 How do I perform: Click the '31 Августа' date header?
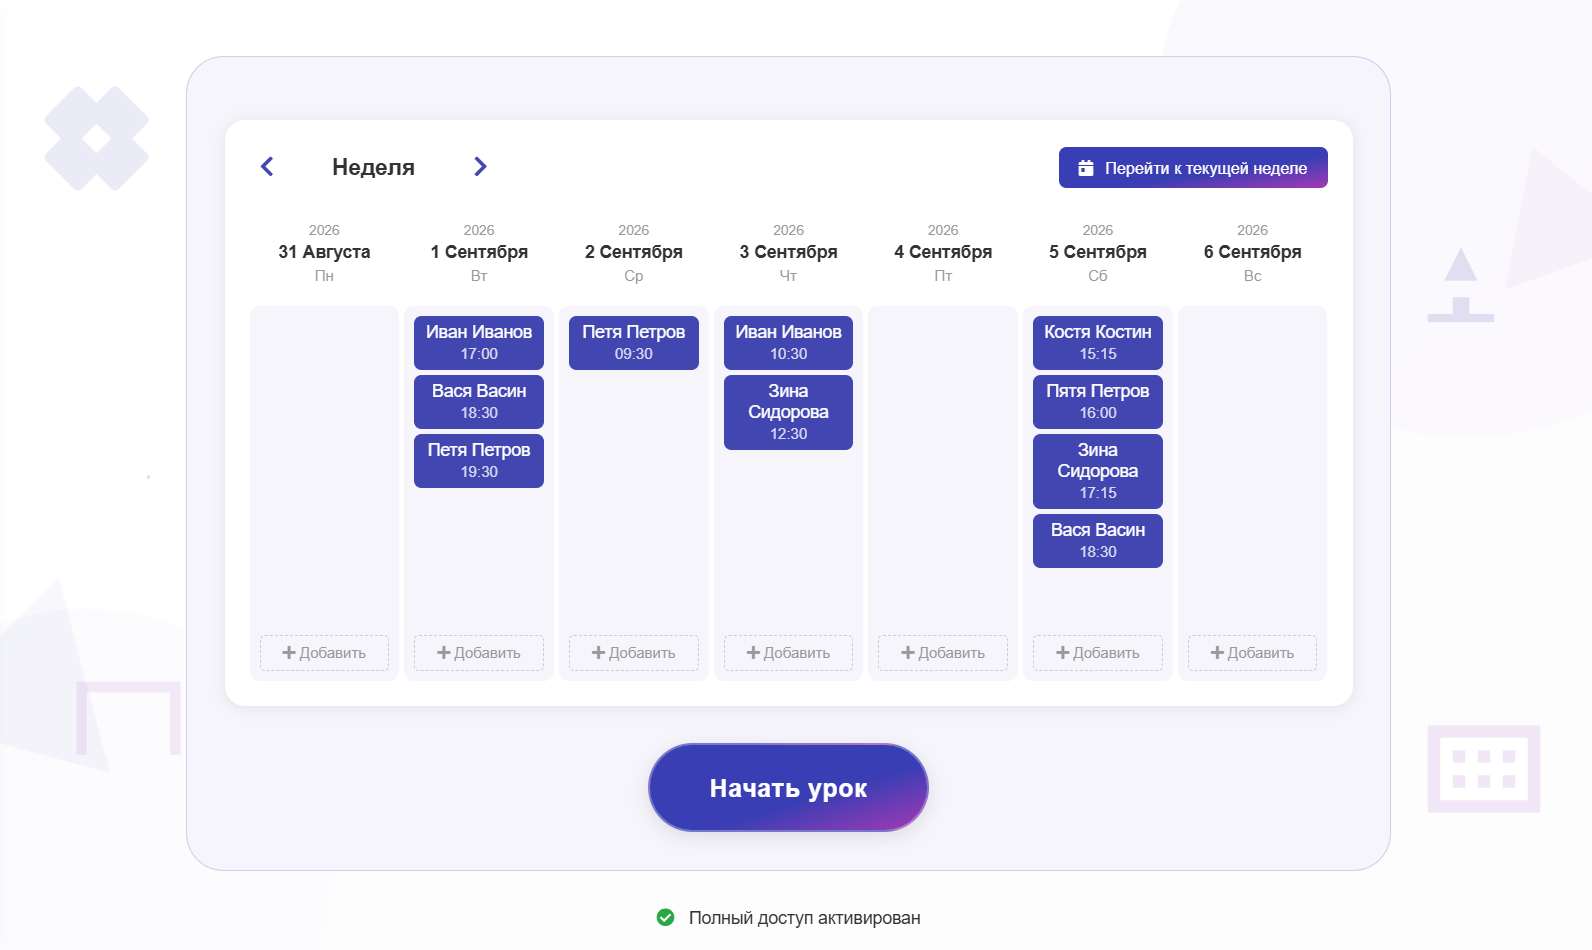point(324,252)
